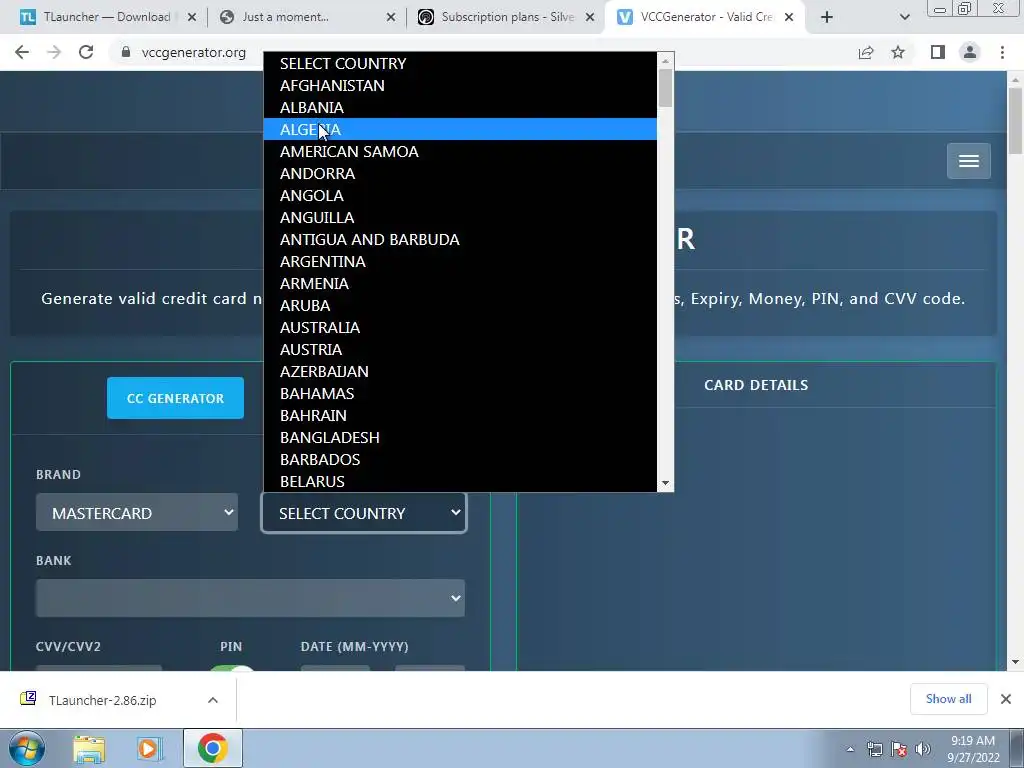Open TLauncher-2.86.zip download item

(x=103, y=700)
